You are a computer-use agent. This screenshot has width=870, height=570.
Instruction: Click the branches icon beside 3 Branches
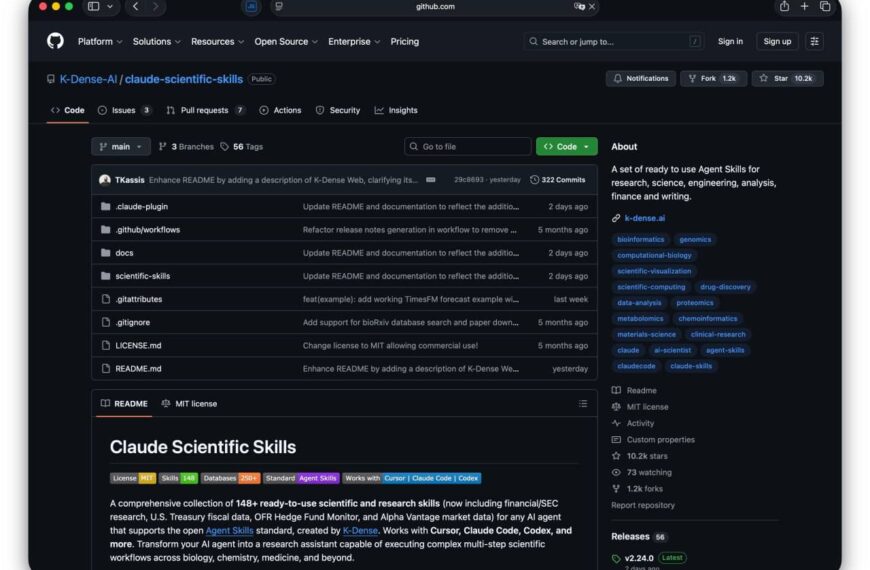pos(162,147)
